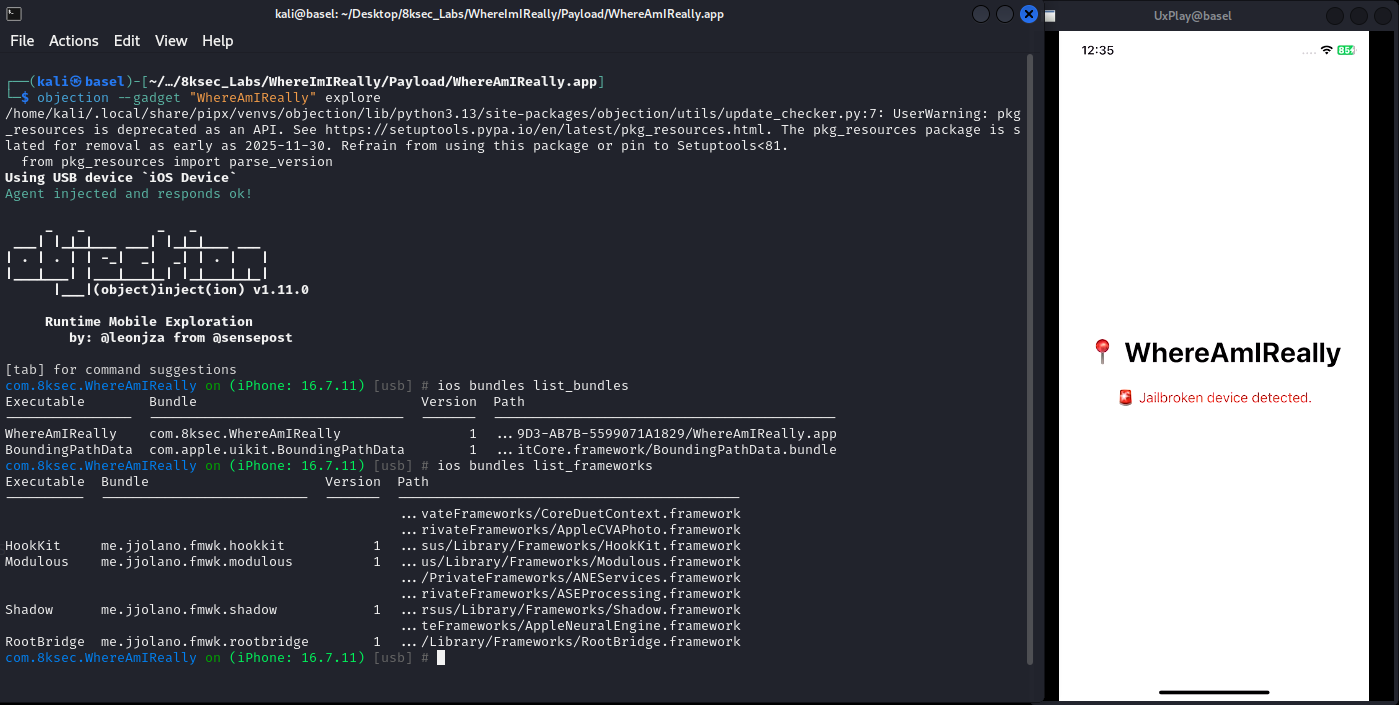Open the Help menu
Screen dimensions: 1399x705
[x=217, y=41]
